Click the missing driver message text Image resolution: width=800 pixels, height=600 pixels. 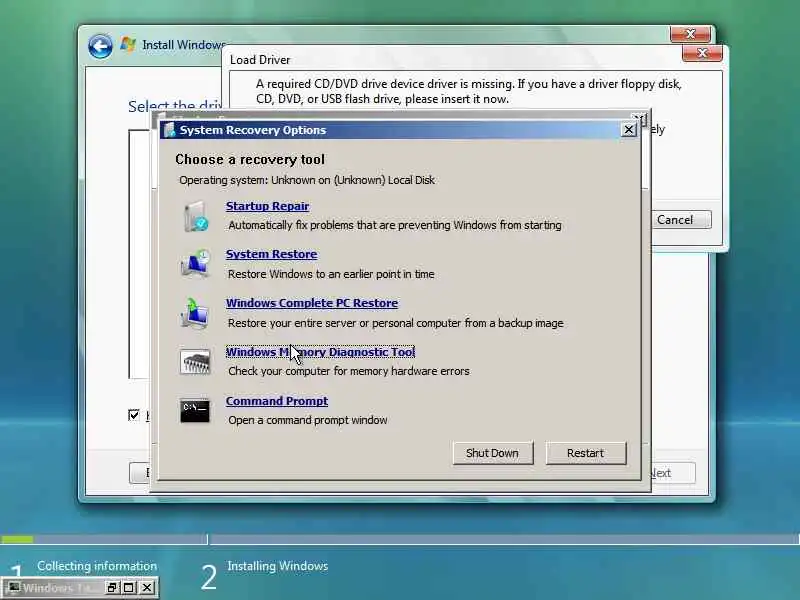(x=468, y=91)
